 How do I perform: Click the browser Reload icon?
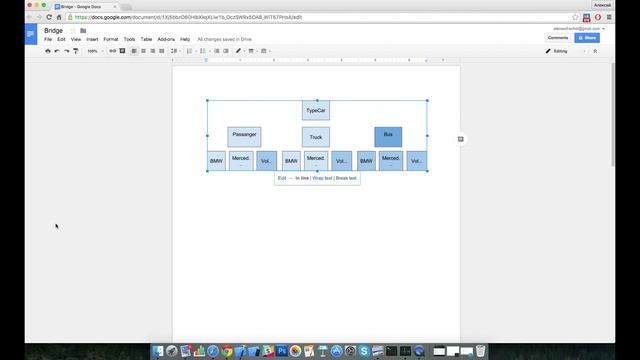coord(49,17)
